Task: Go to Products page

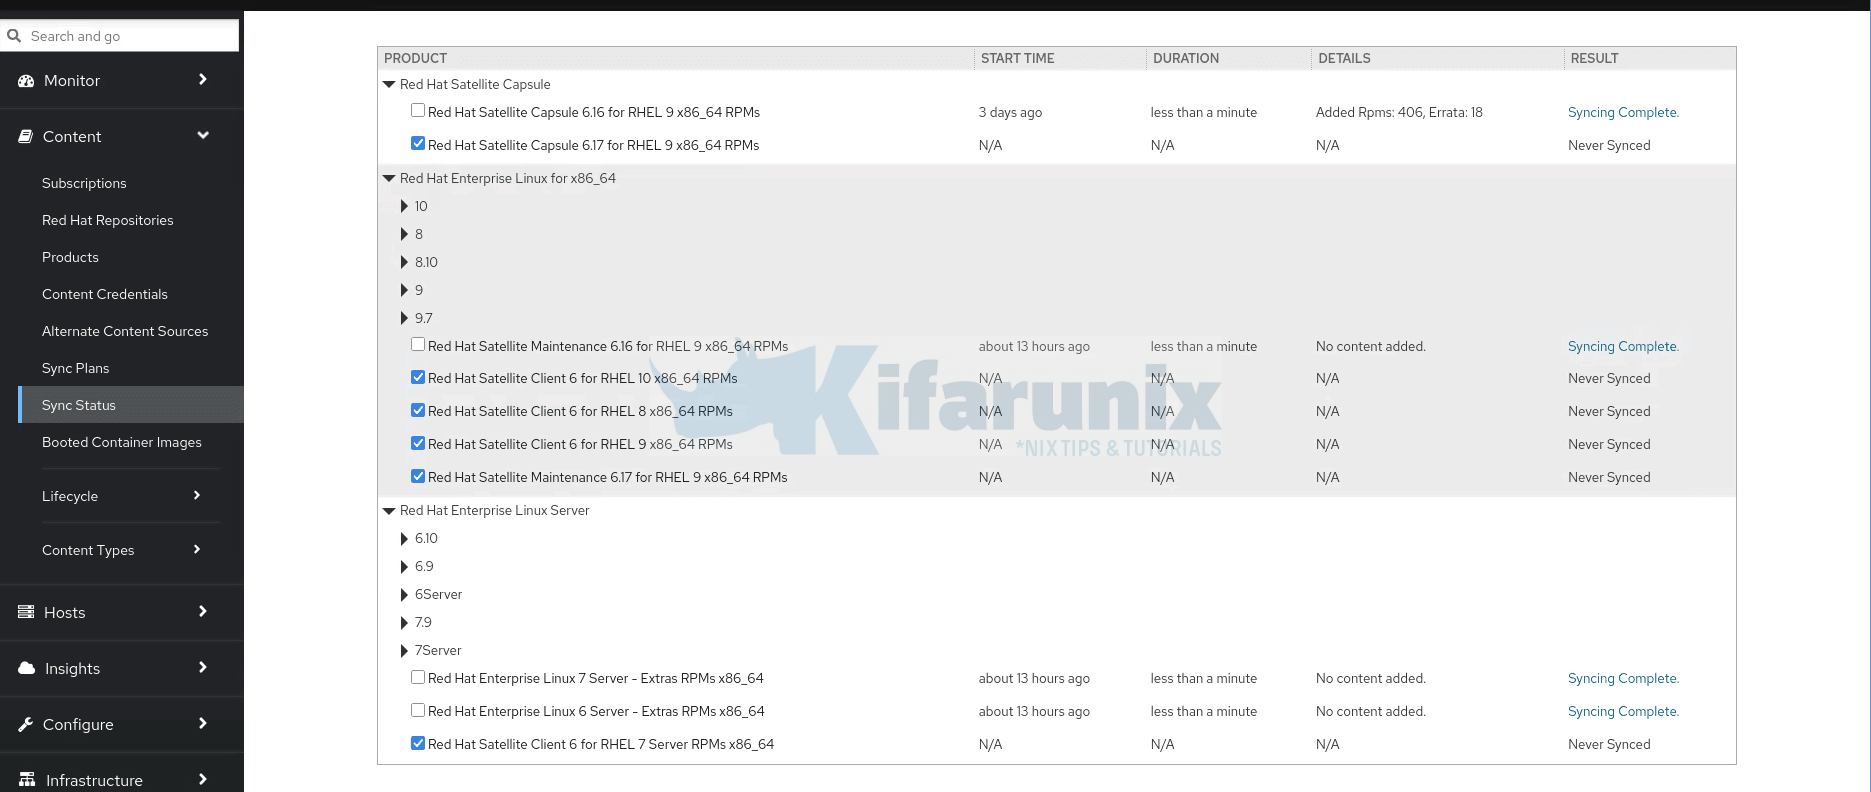Action: 70,257
